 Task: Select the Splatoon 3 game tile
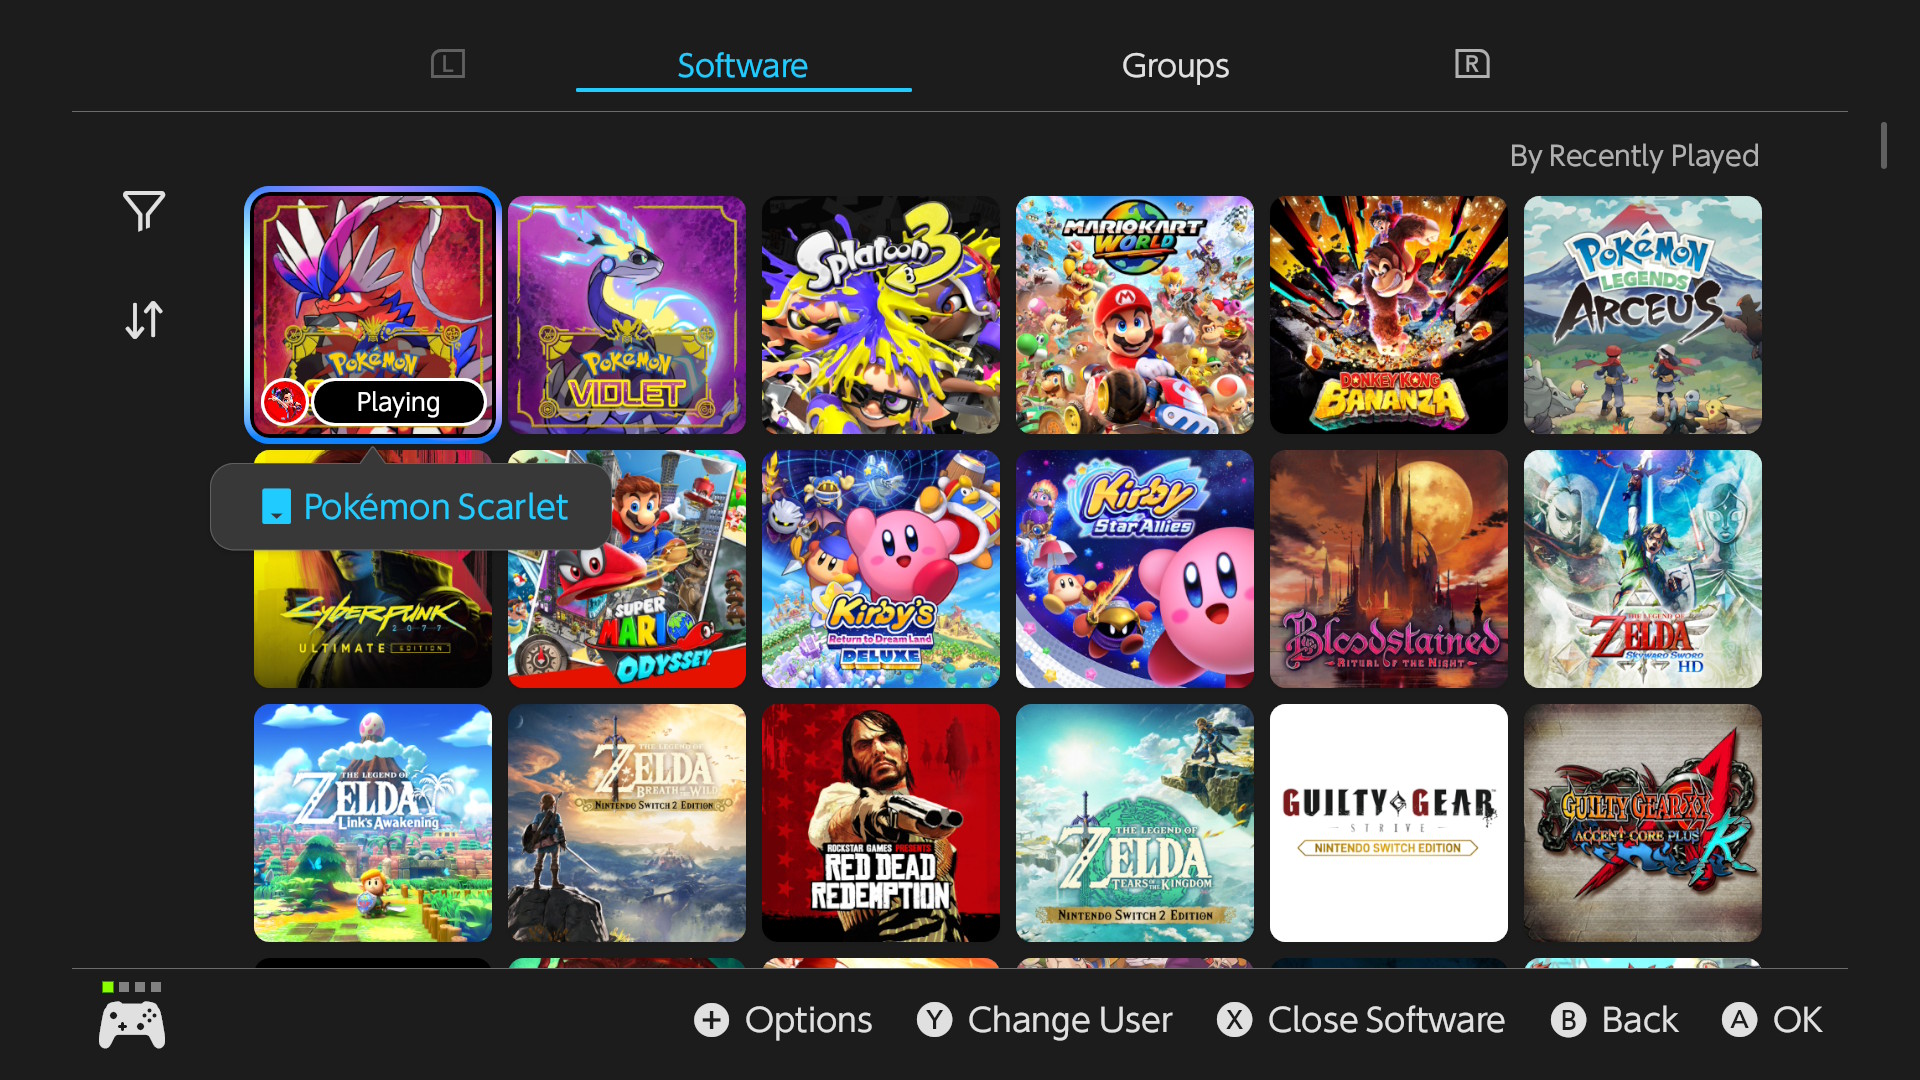(x=881, y=315)
